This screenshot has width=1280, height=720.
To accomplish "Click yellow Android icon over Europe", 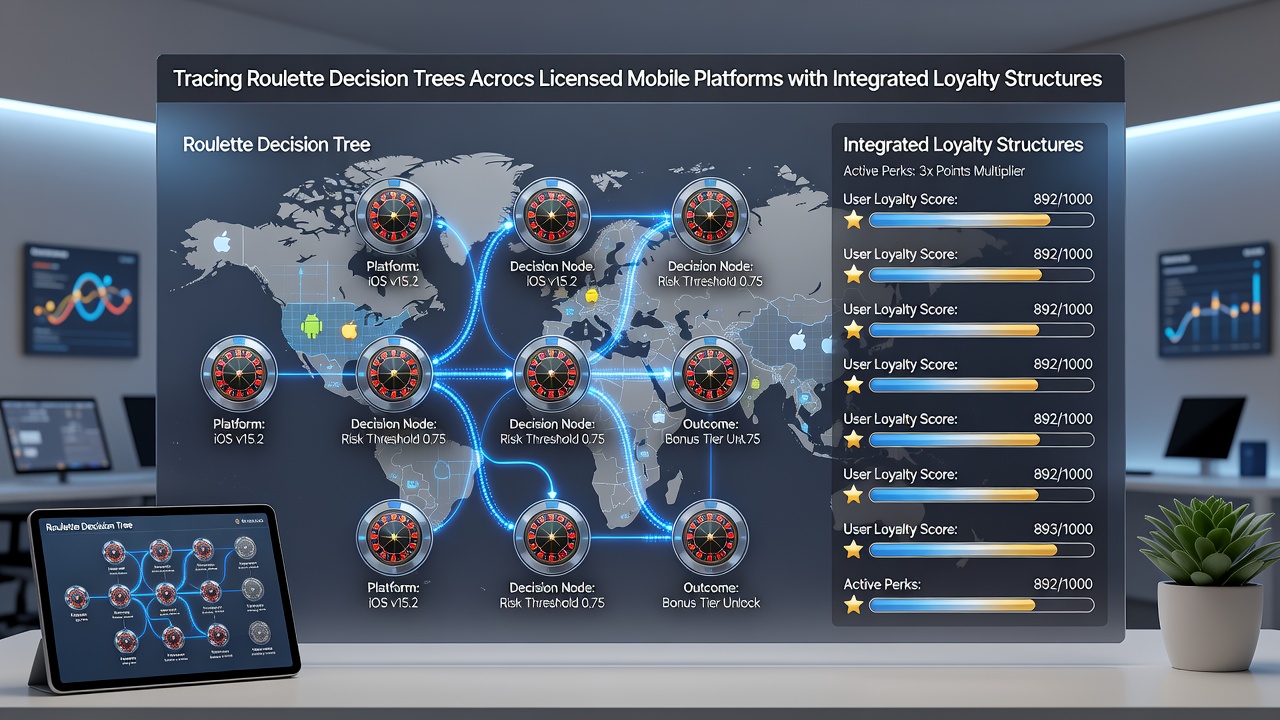I will (x=590, y=295).
